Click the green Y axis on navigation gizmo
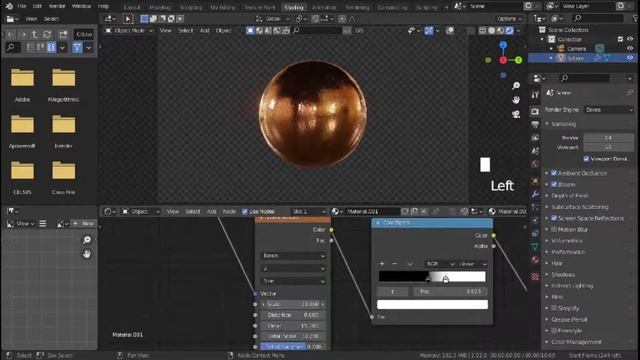Image resolution: width=640 pixels, height=360 pixels. coord(518,60)
